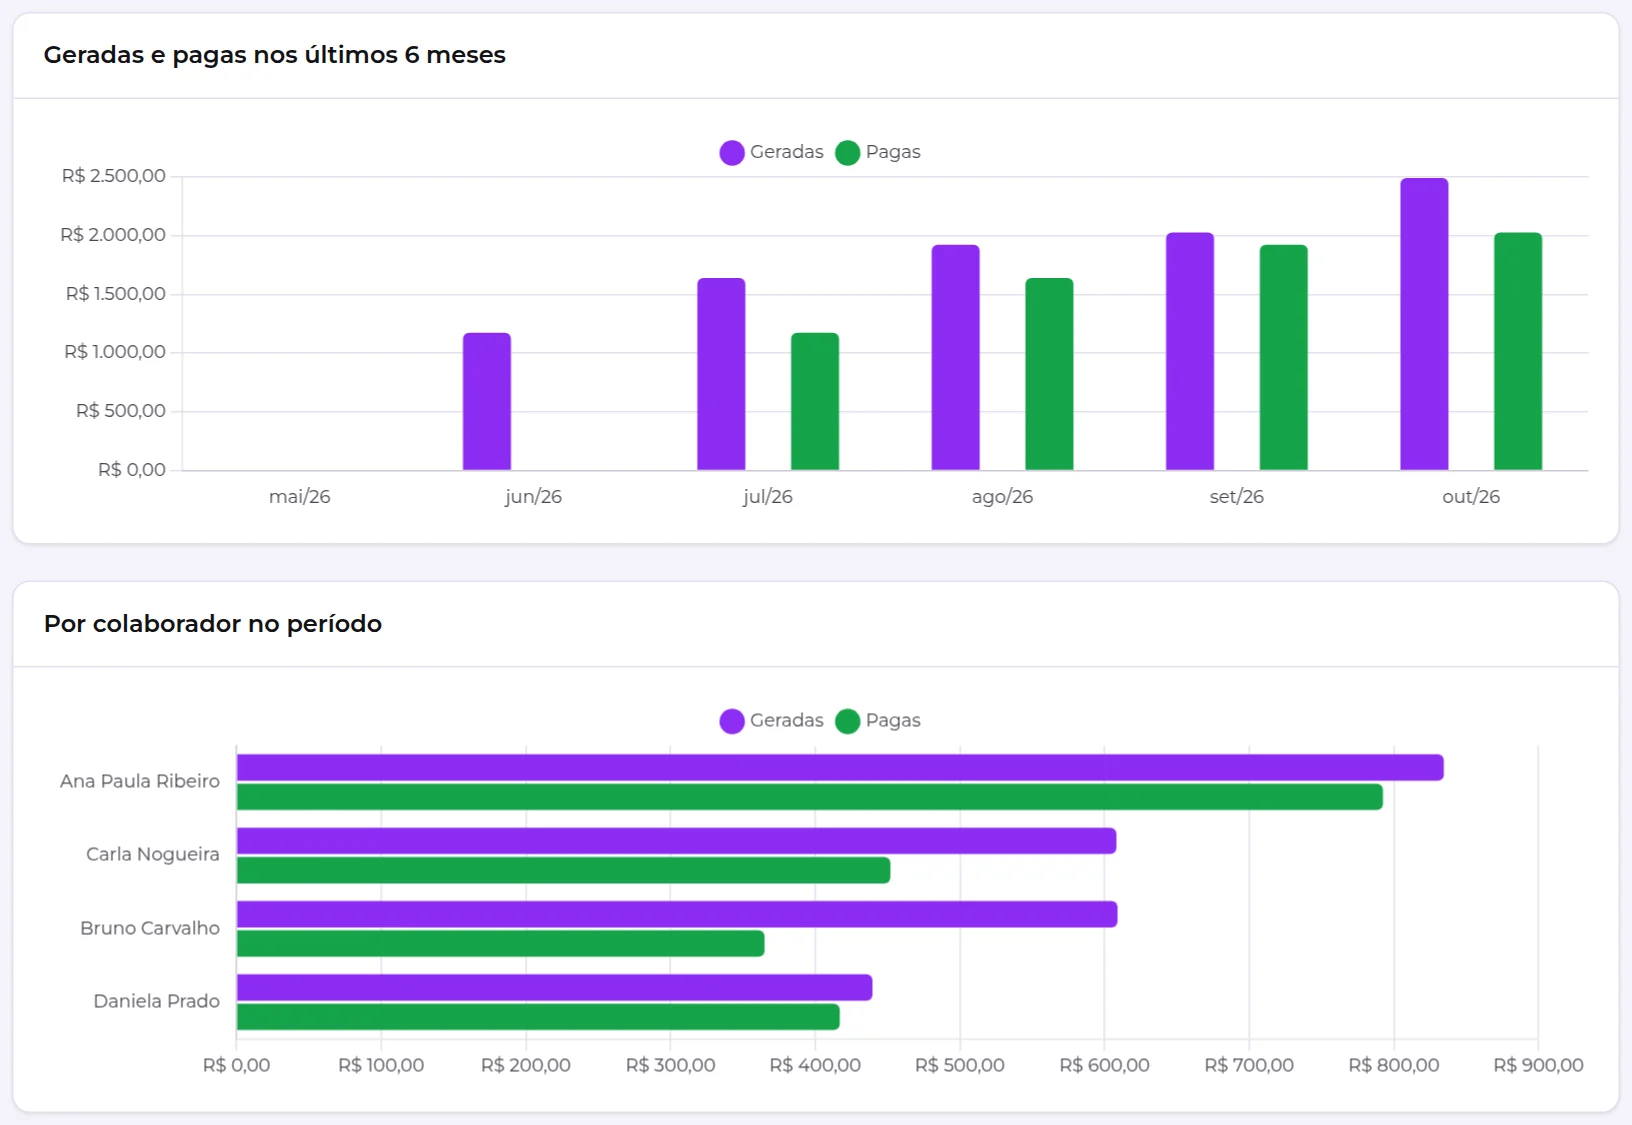The width and height of the screenshot is (1632, 1125).
Task: Click the purple Geradas bar for jun/26
Action: [x=487, y=401]
